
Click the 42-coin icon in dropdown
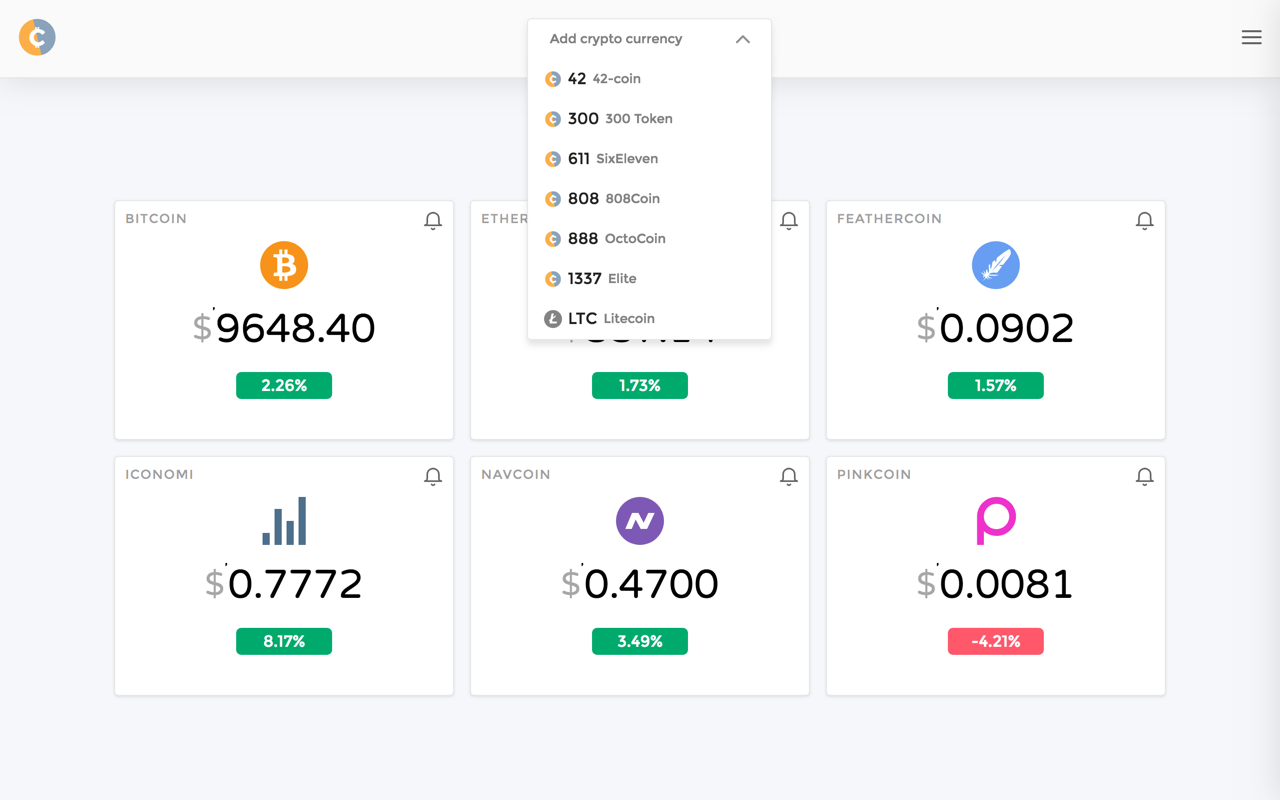(552, 79)
